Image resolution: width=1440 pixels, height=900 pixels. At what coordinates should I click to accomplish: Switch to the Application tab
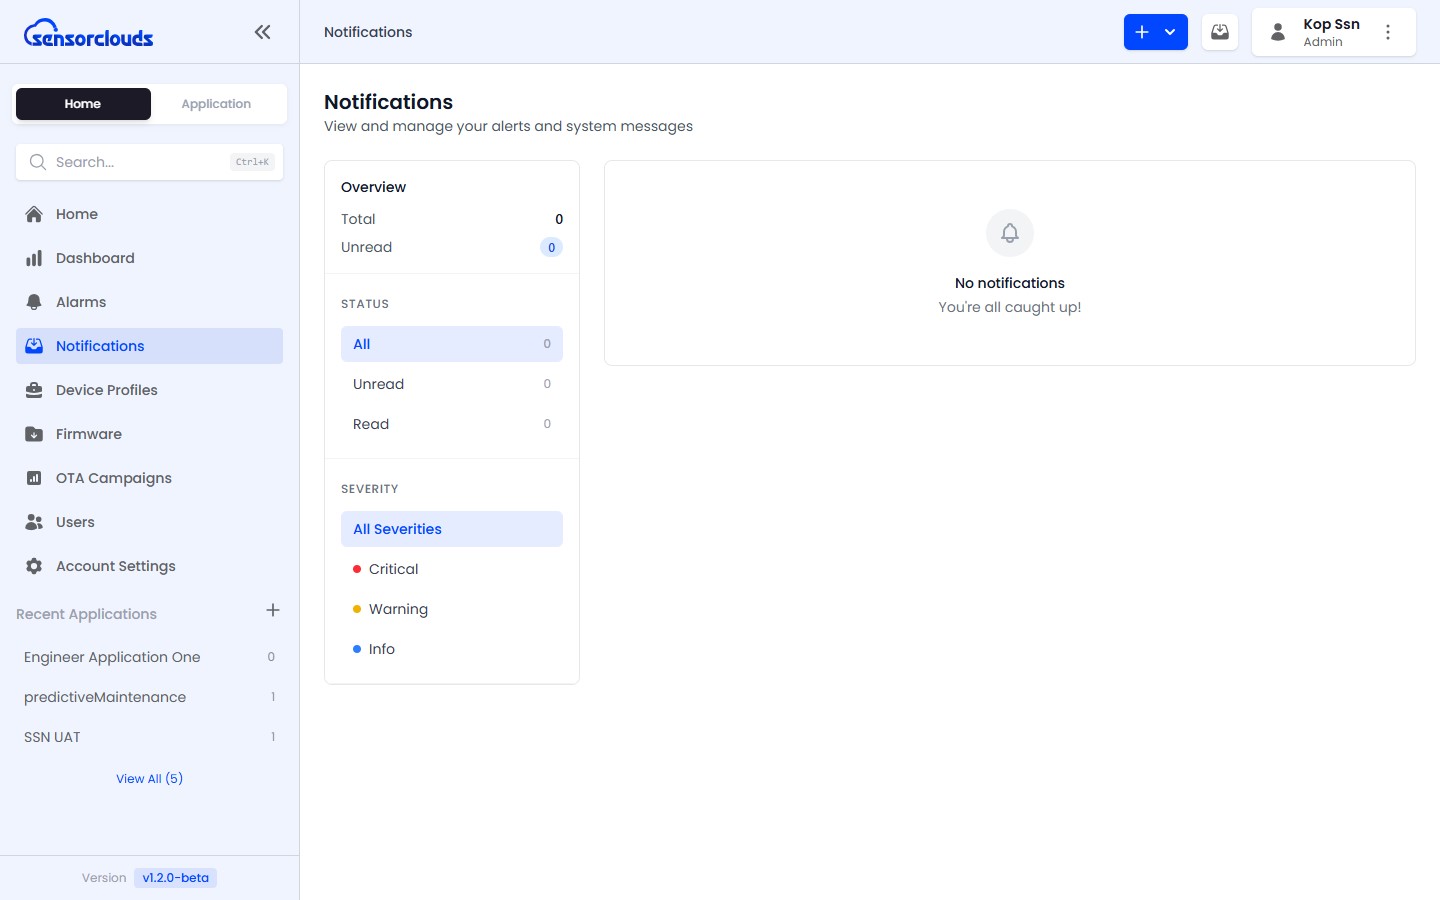point(216,104)
